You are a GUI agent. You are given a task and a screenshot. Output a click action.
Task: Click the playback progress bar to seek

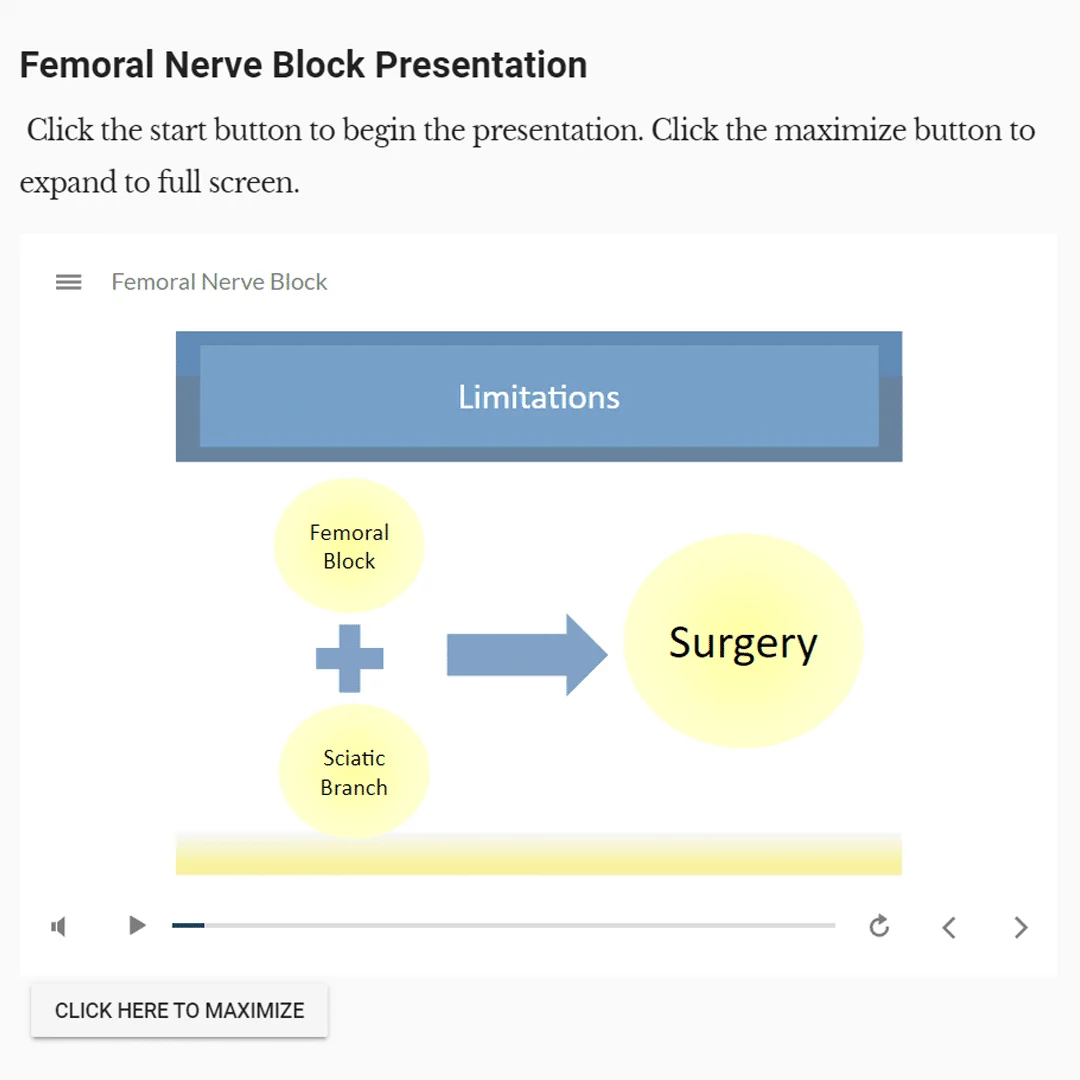click(503, 925)
